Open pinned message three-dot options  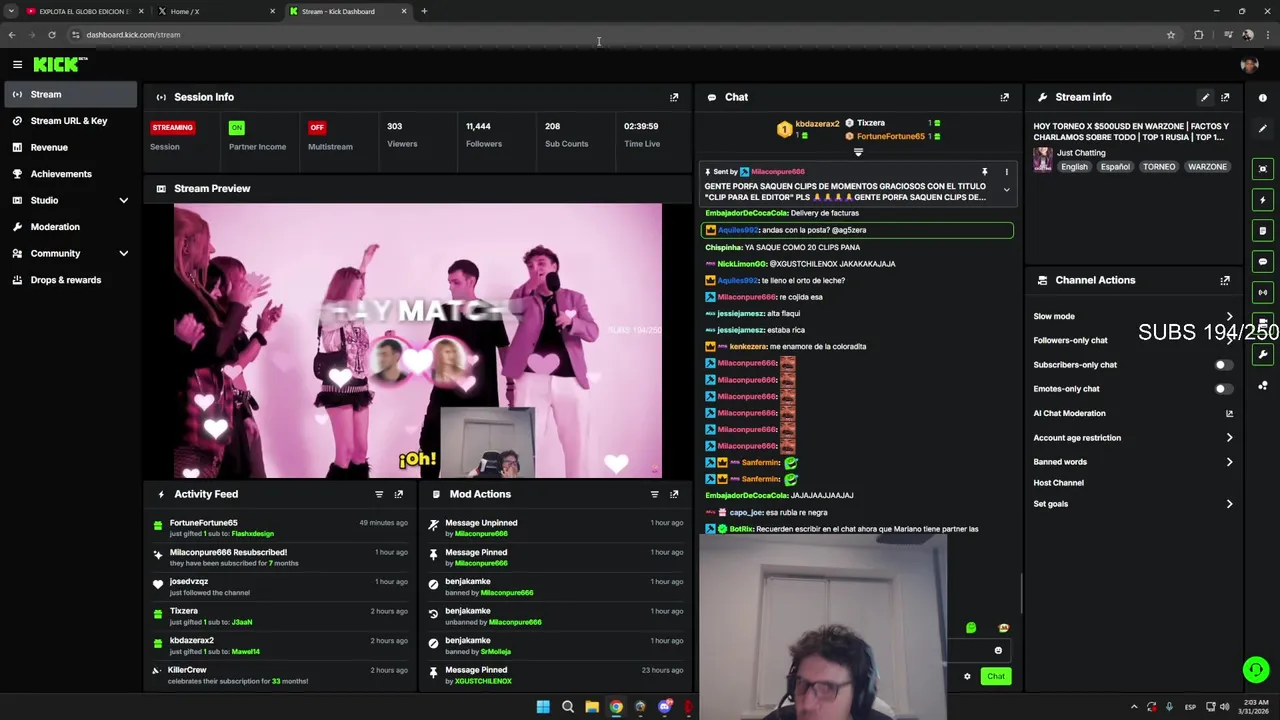coord(1006,172)
